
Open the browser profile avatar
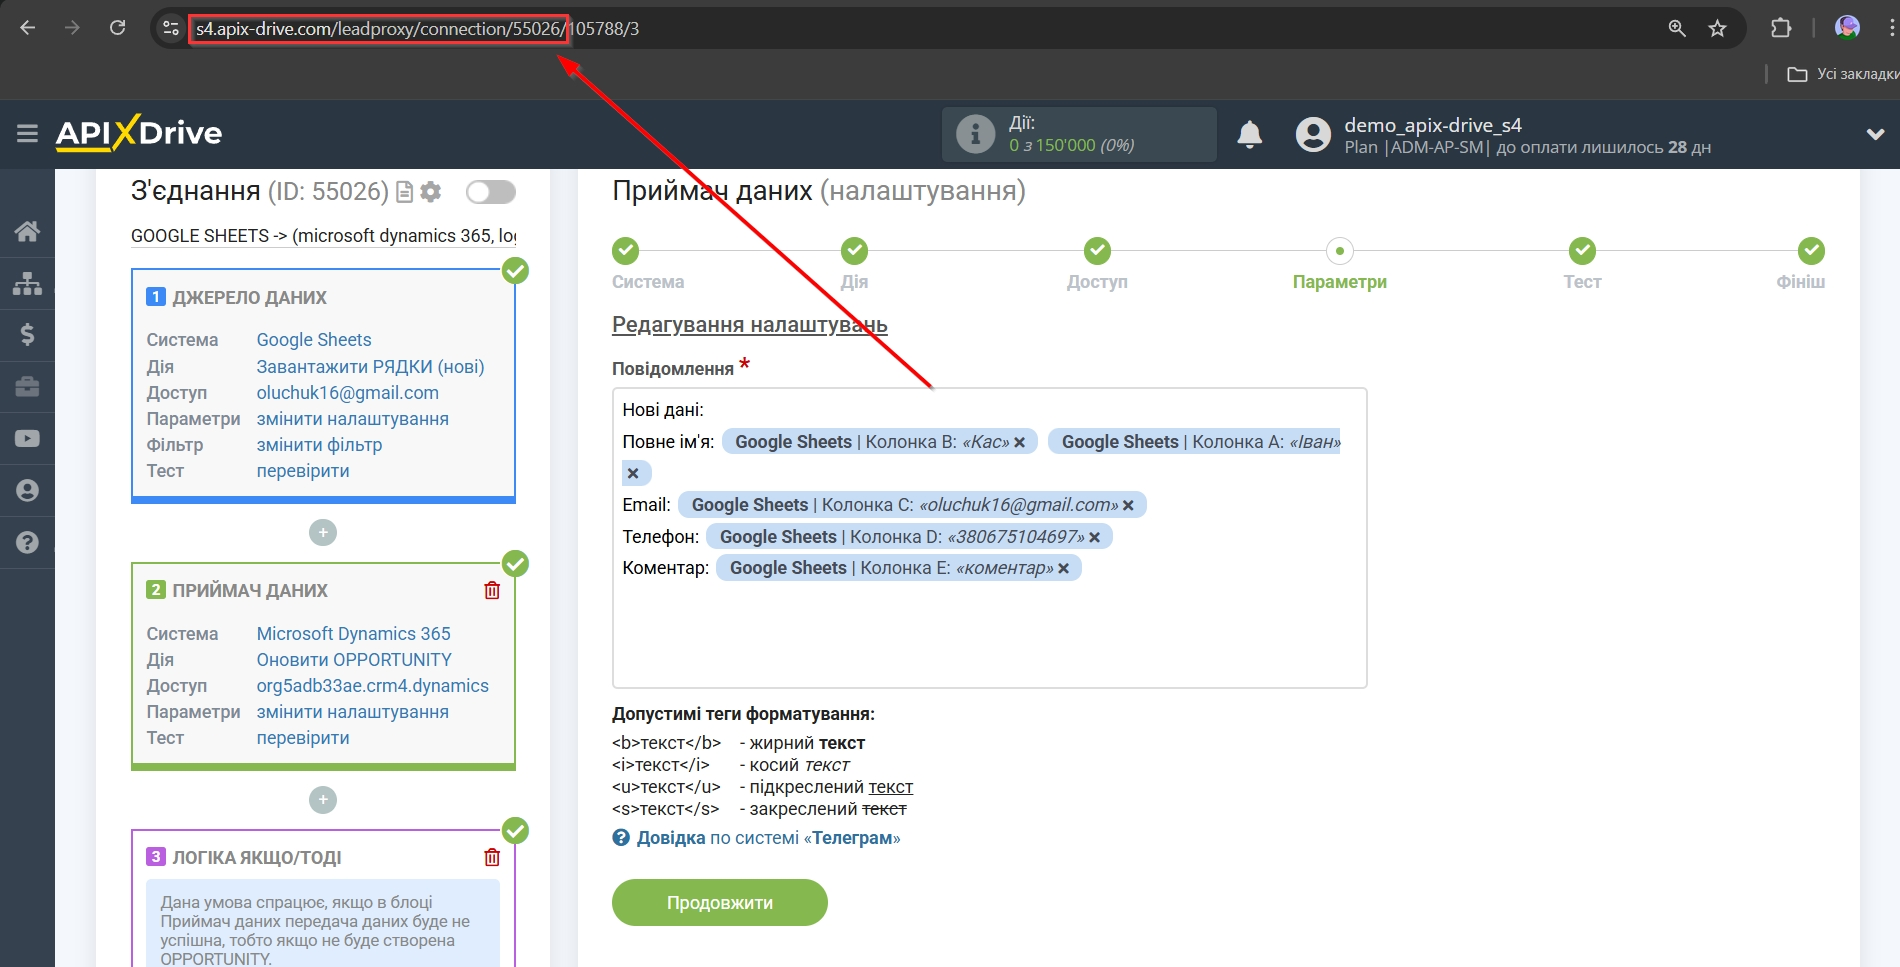click(1847, 28)
